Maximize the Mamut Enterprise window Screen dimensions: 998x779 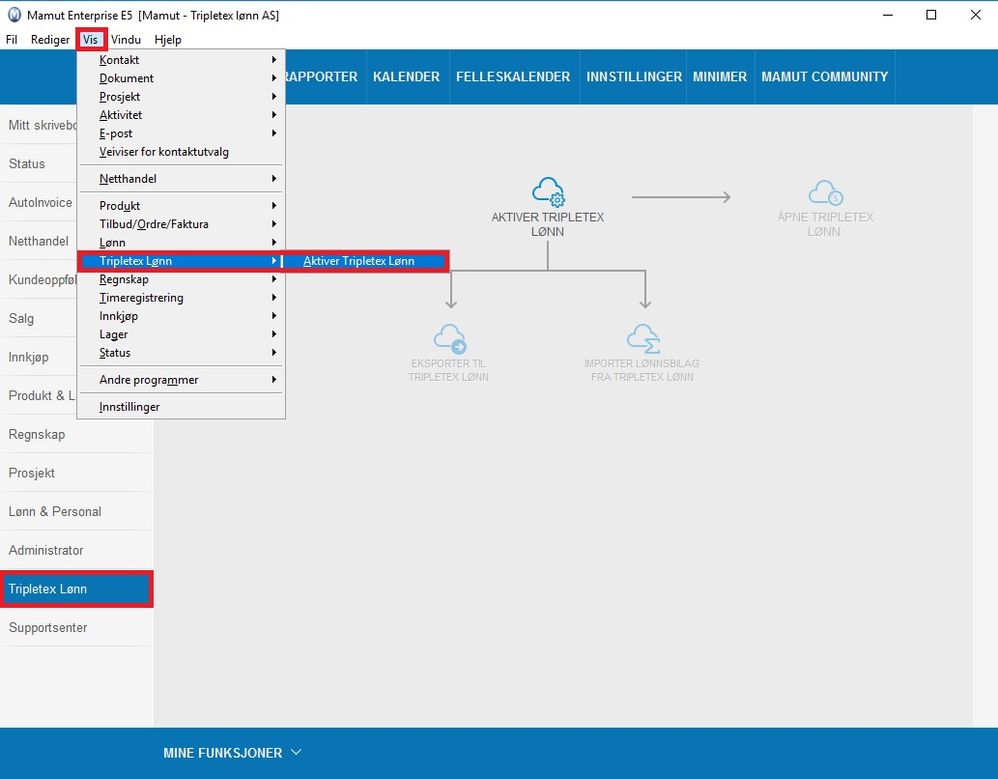pyautogui.click(x=931, y=15)
